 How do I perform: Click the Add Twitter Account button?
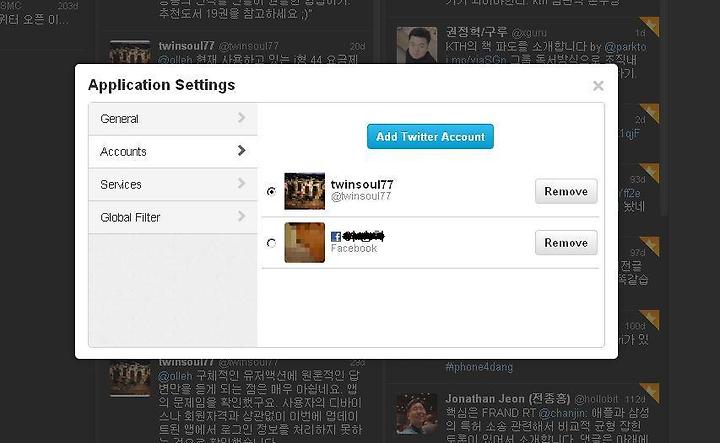(x=430, y=136)
